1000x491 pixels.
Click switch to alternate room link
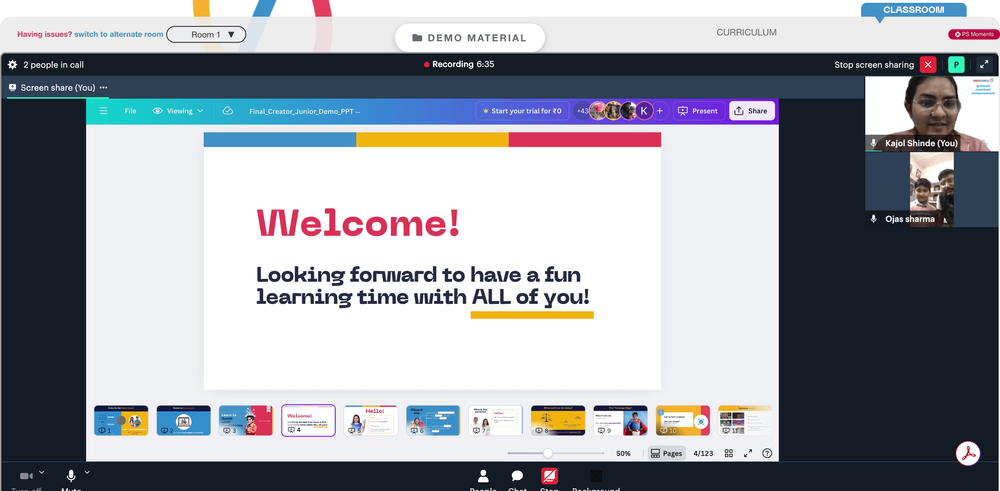[119, 34]
